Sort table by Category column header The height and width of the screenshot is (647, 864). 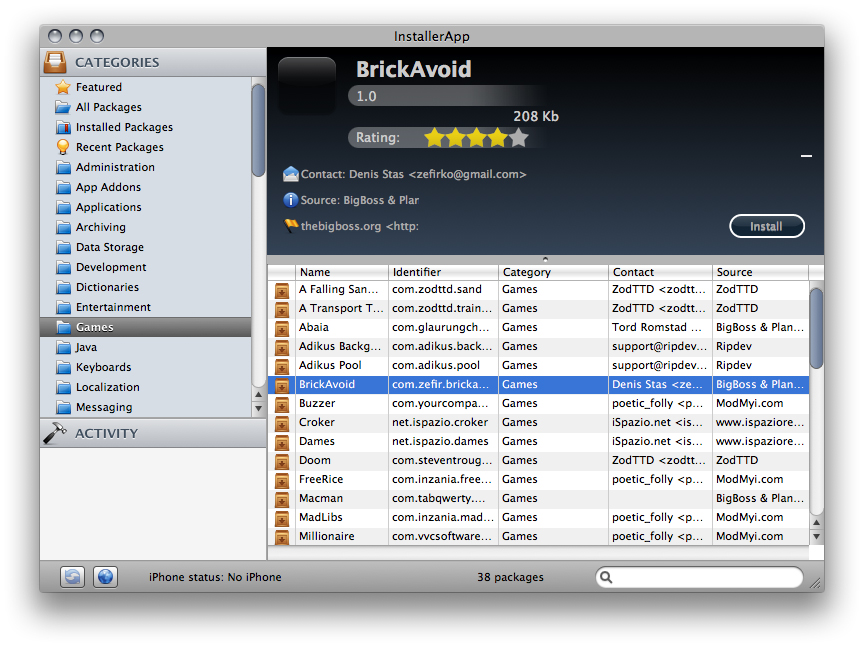click(x=554, y=272)
